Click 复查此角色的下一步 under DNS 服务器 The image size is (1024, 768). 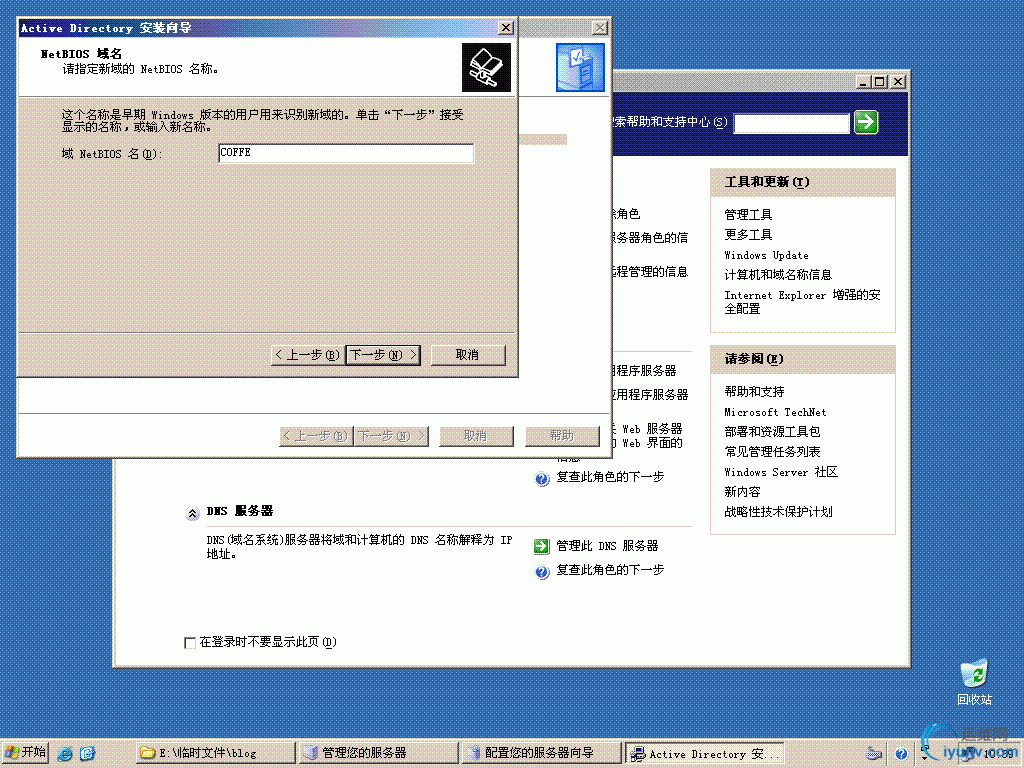(x=610, y=570)
